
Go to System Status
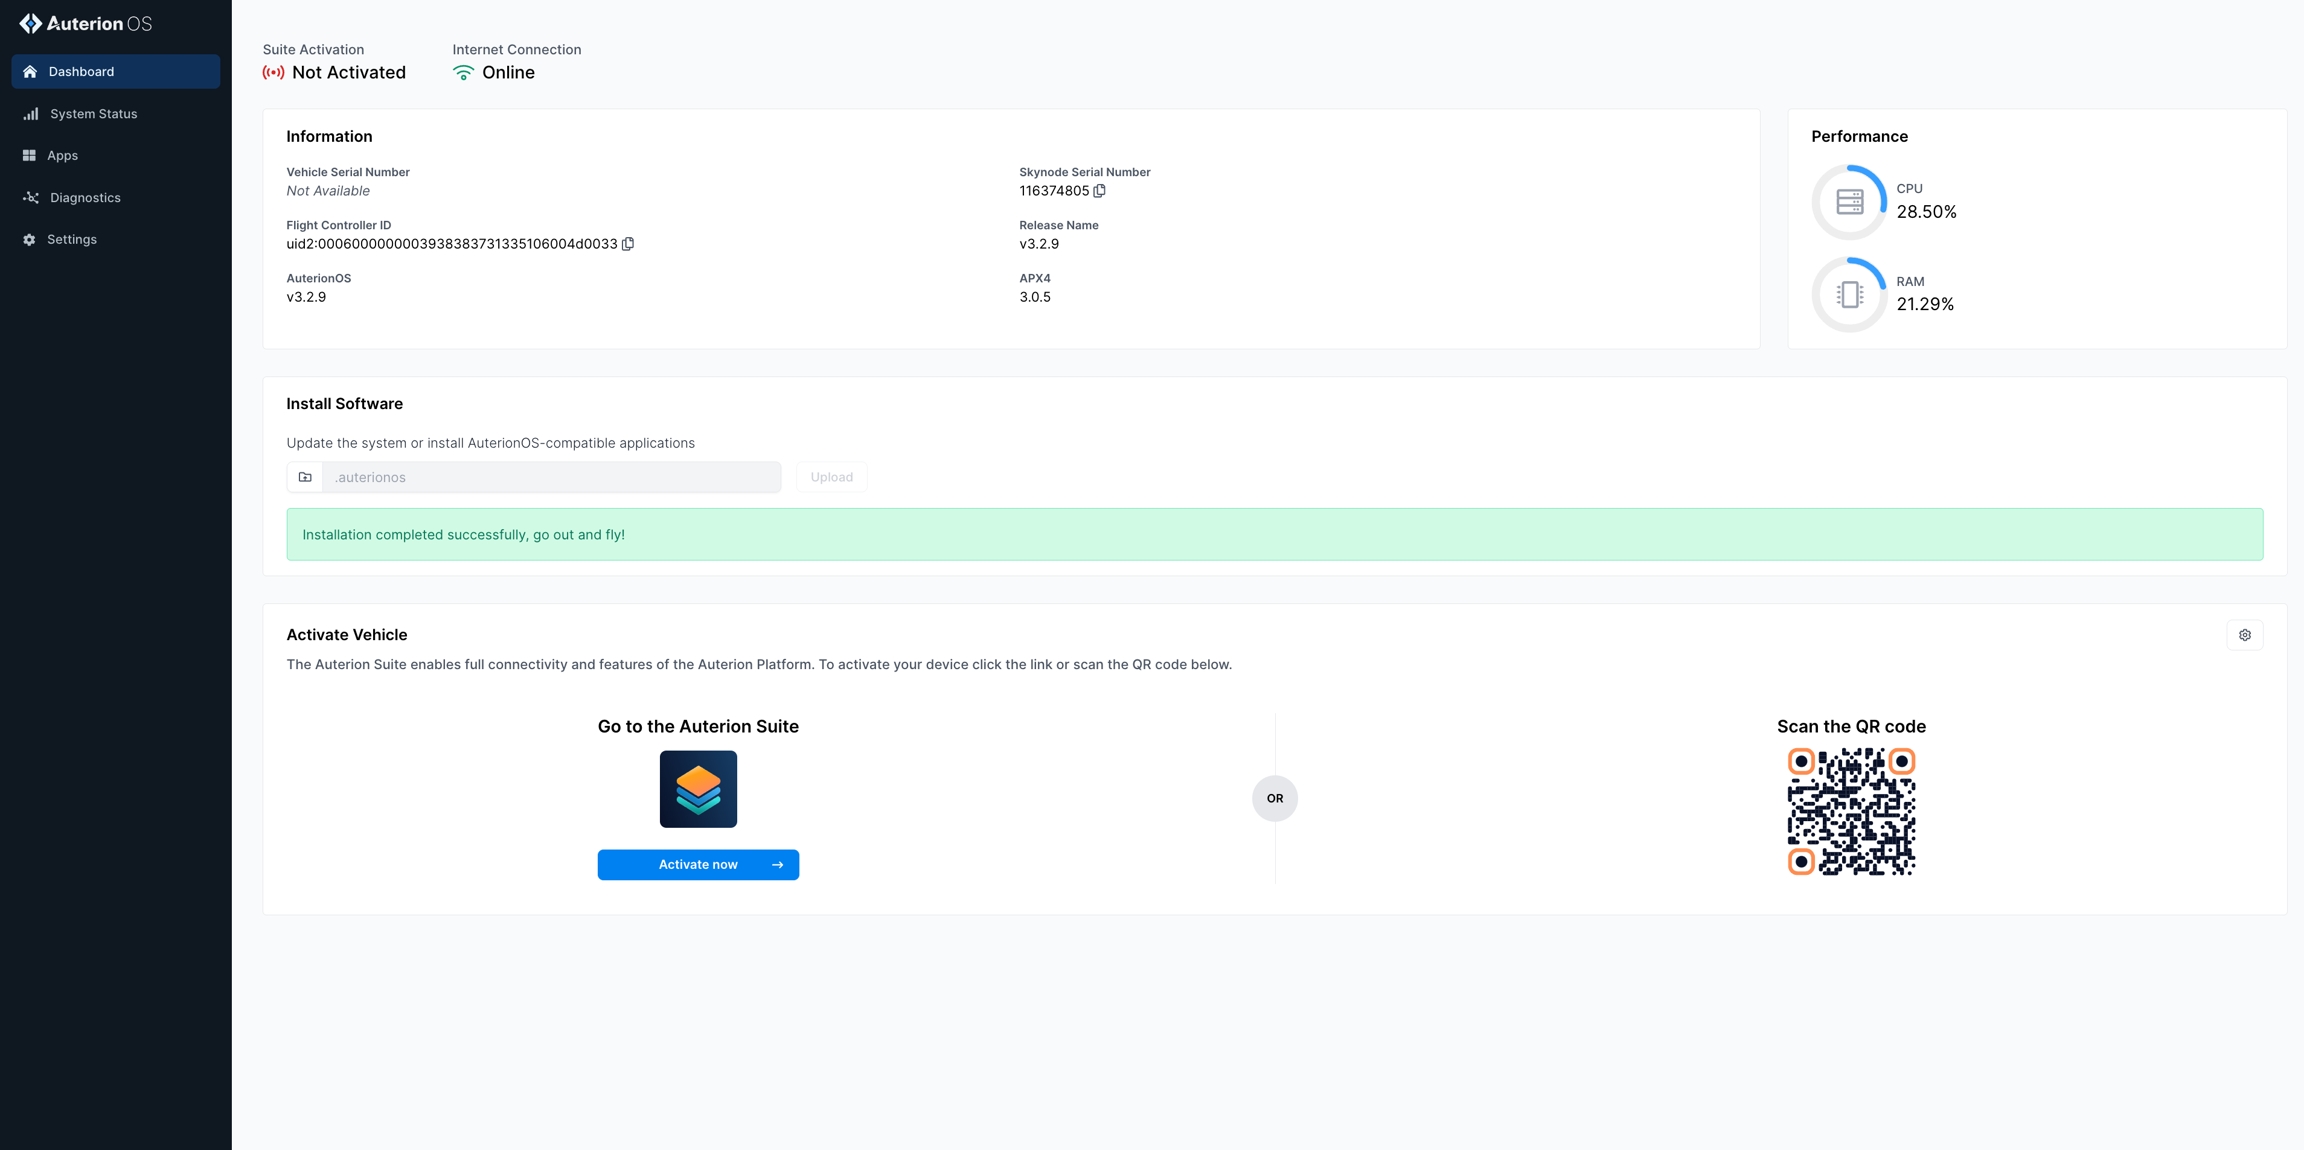(x=93, y=114)
